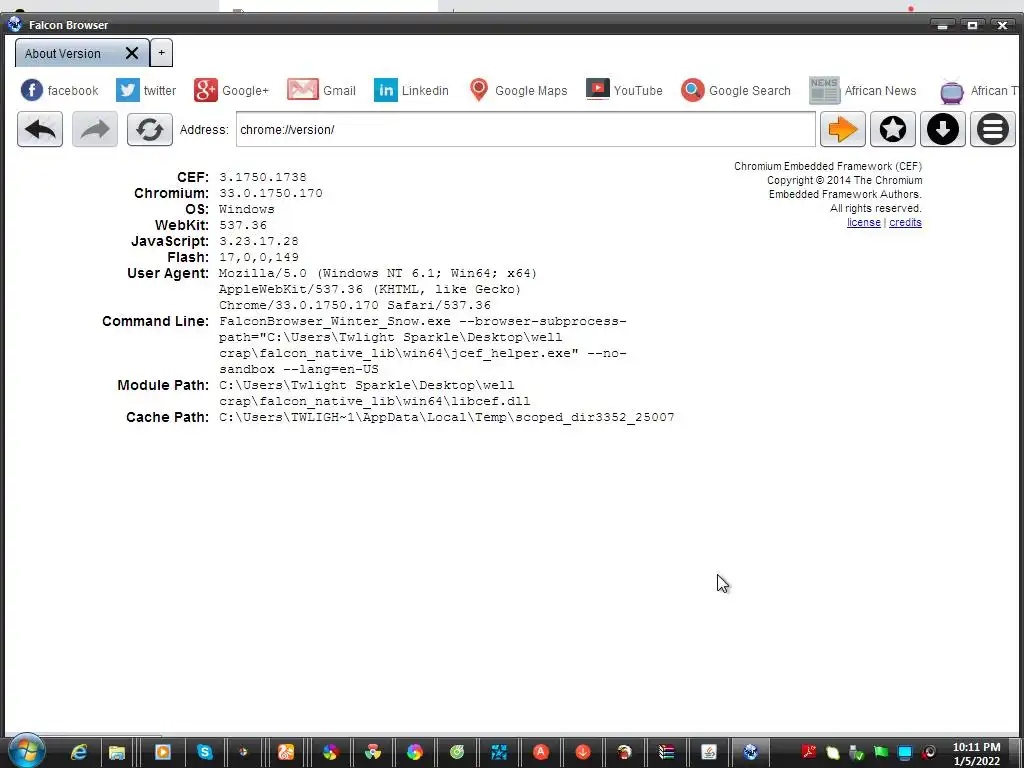Close the About Version tab
1024x768 pixels.
pos(132,53)
